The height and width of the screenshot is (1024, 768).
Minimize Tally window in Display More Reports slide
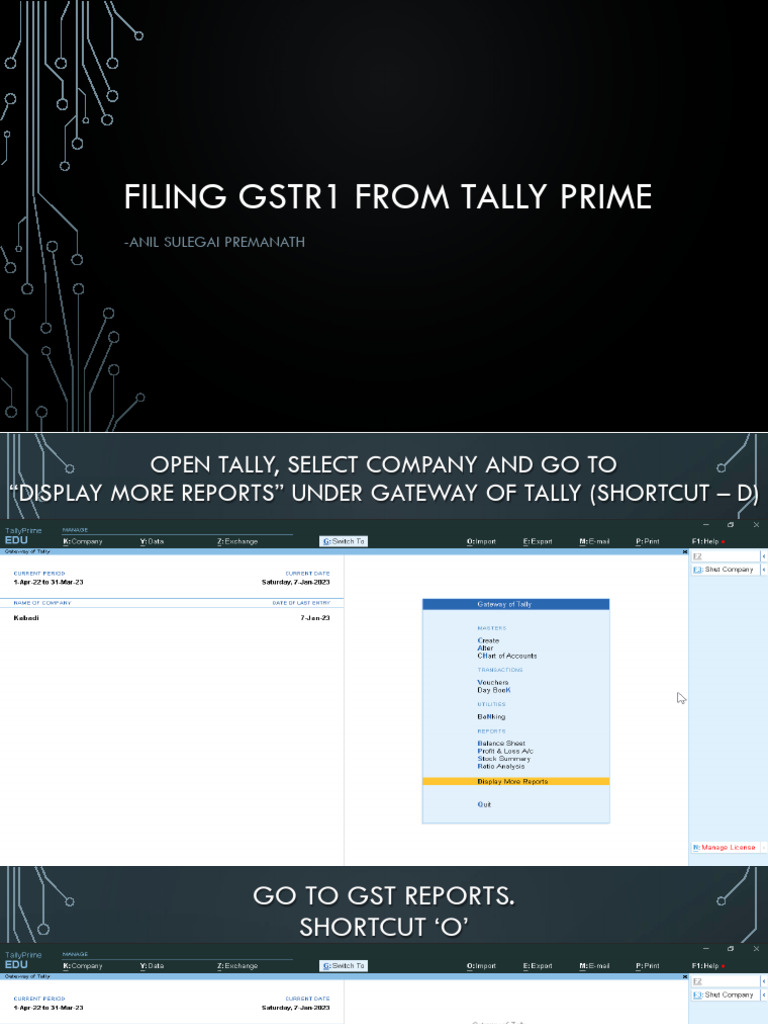(706, 524)
